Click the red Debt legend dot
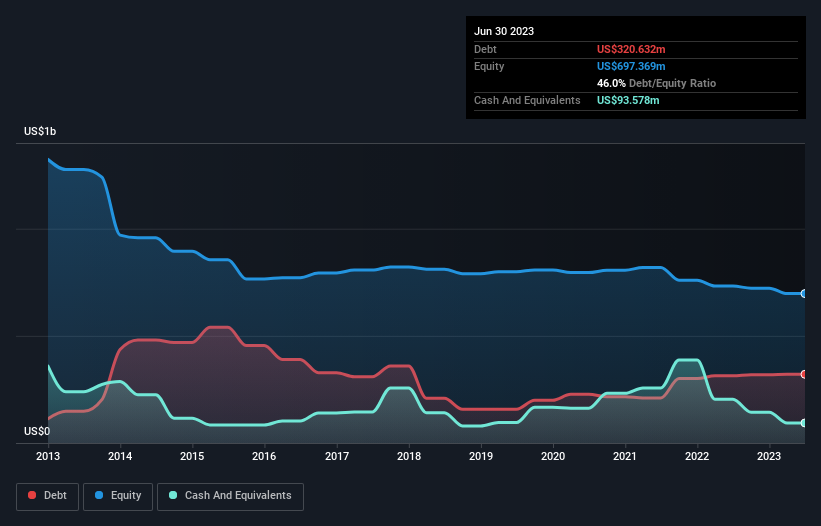The width and height of the screenshot is (821, 526). [x=32, y=495]
